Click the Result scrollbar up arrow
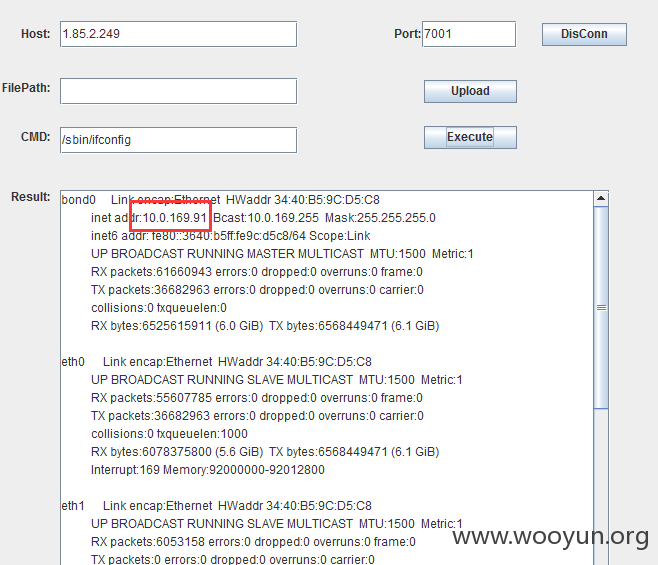The image size is (658, 565). pos(601,198)
